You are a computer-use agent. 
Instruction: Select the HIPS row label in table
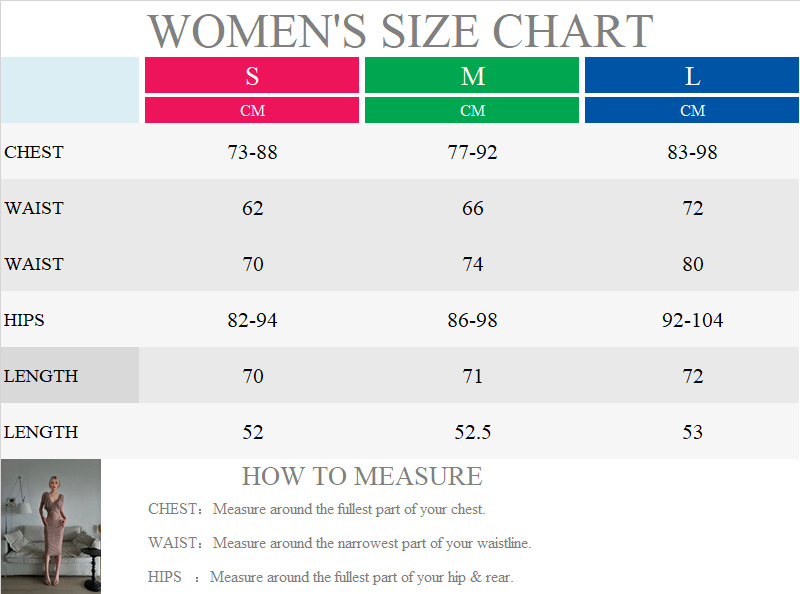click(25, 320)
